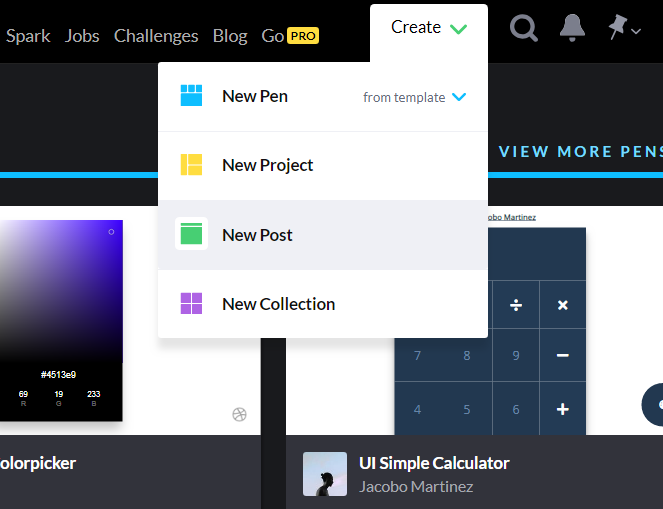Click calculator minus key
663x509 pixels.
point(563,355)
